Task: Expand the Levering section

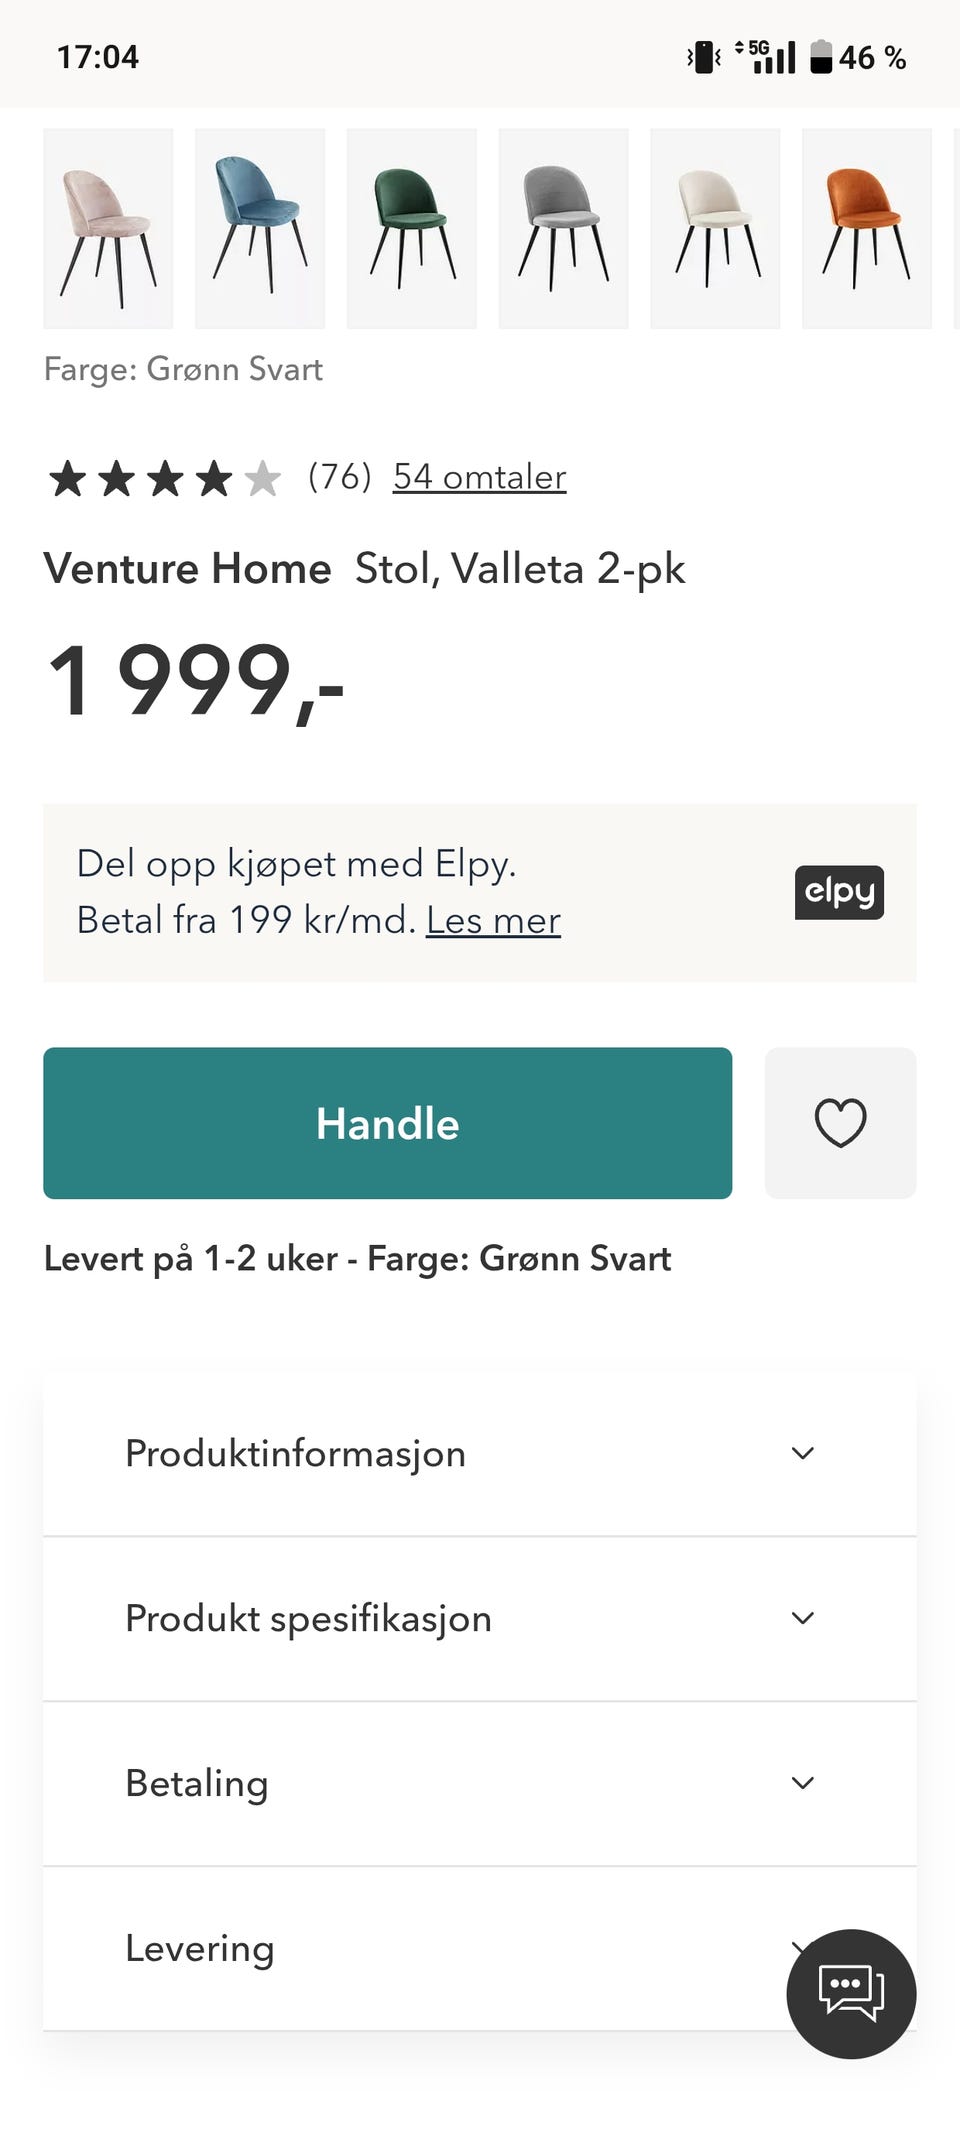Action: point(400,1948)
